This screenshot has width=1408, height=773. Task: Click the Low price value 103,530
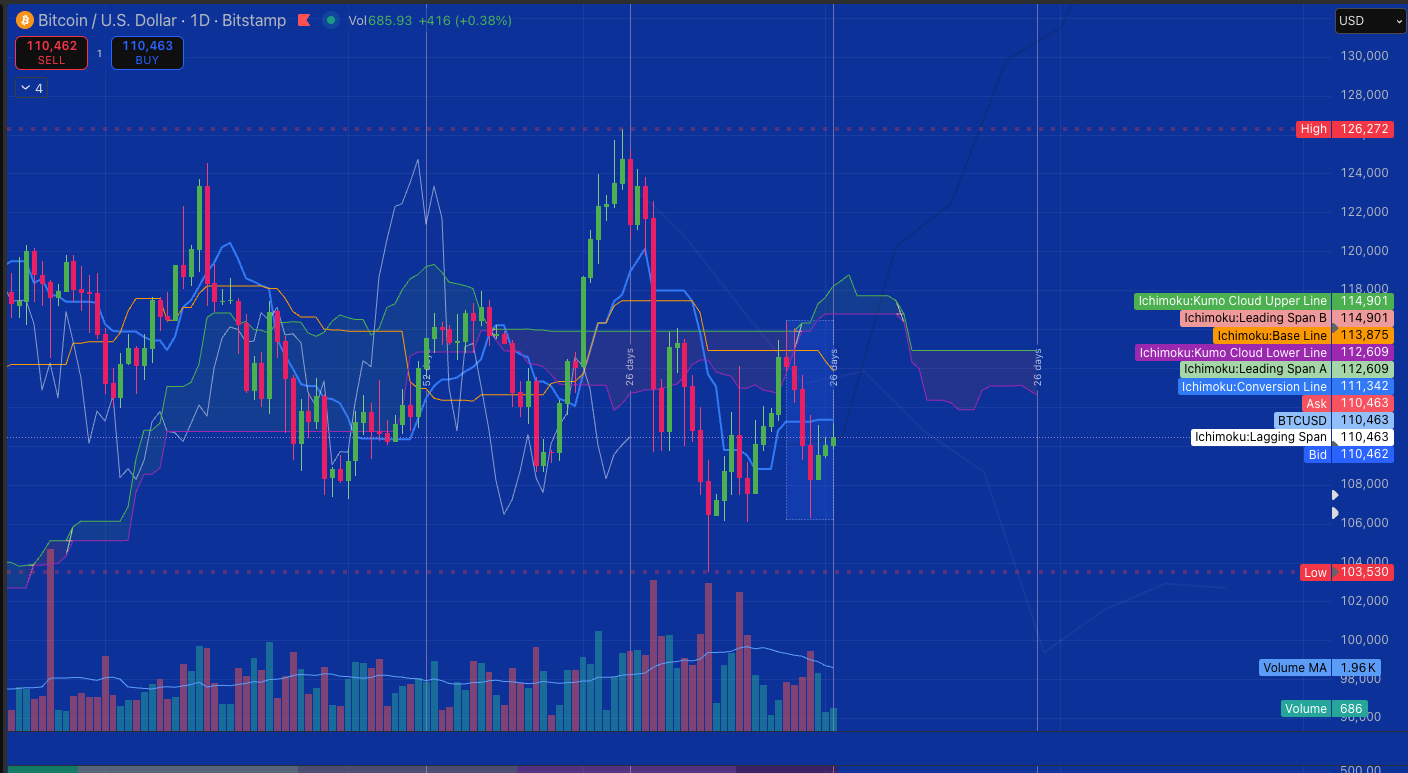tap(1362, 573)
